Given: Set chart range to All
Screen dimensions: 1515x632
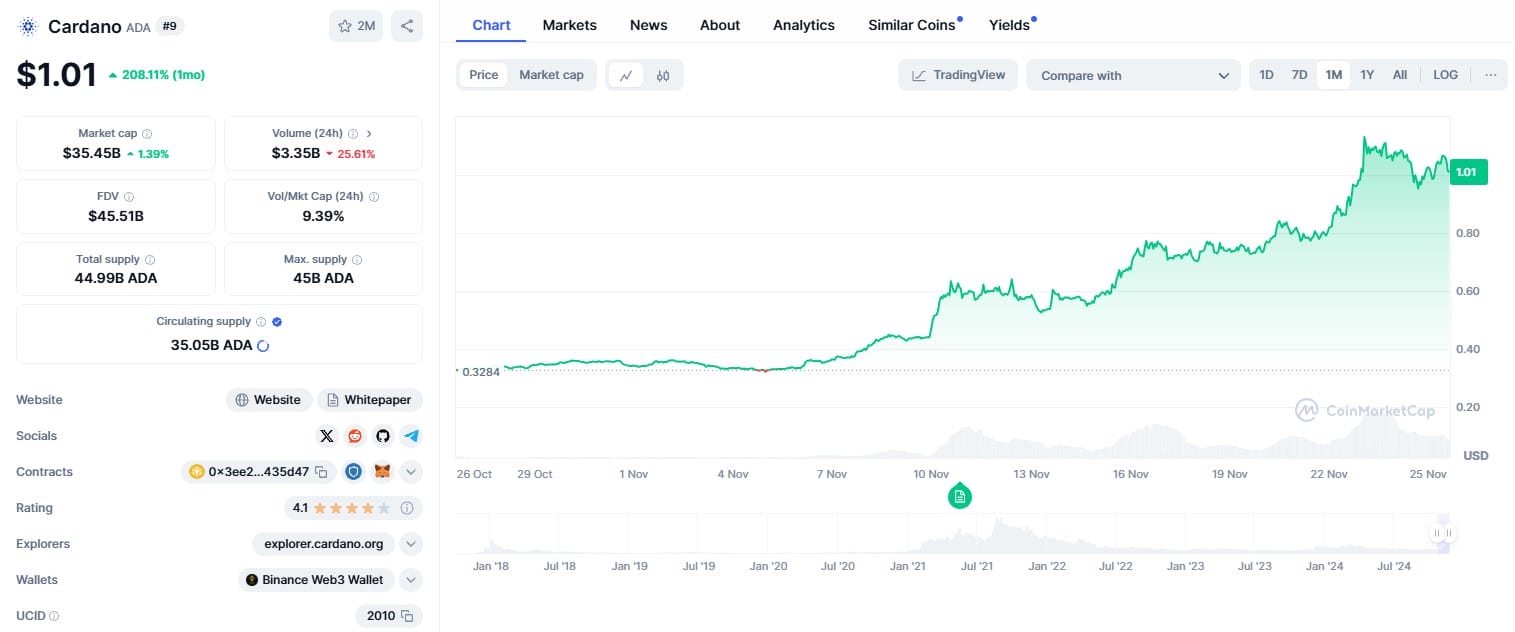Looking at the screenshot, I should click(x=1400, y=75).
